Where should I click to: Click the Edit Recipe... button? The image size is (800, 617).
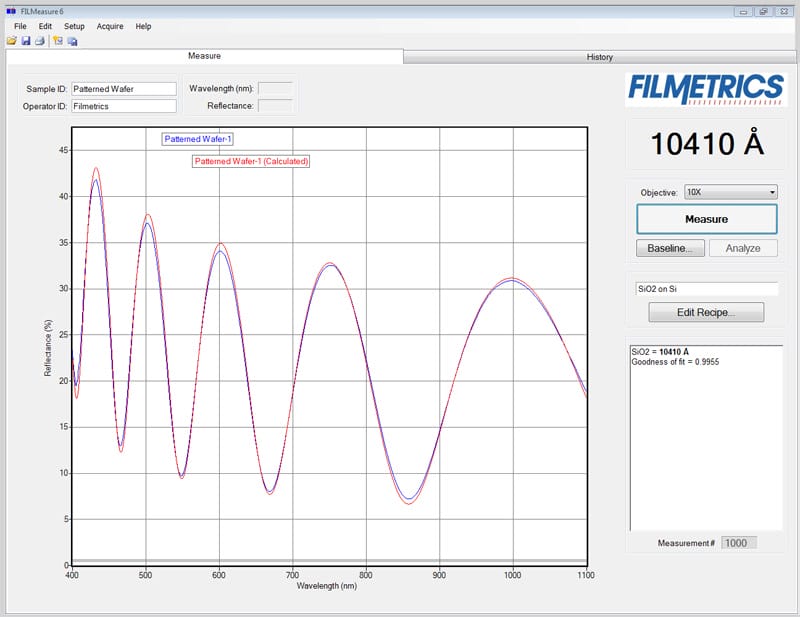[x=706, y=313]
